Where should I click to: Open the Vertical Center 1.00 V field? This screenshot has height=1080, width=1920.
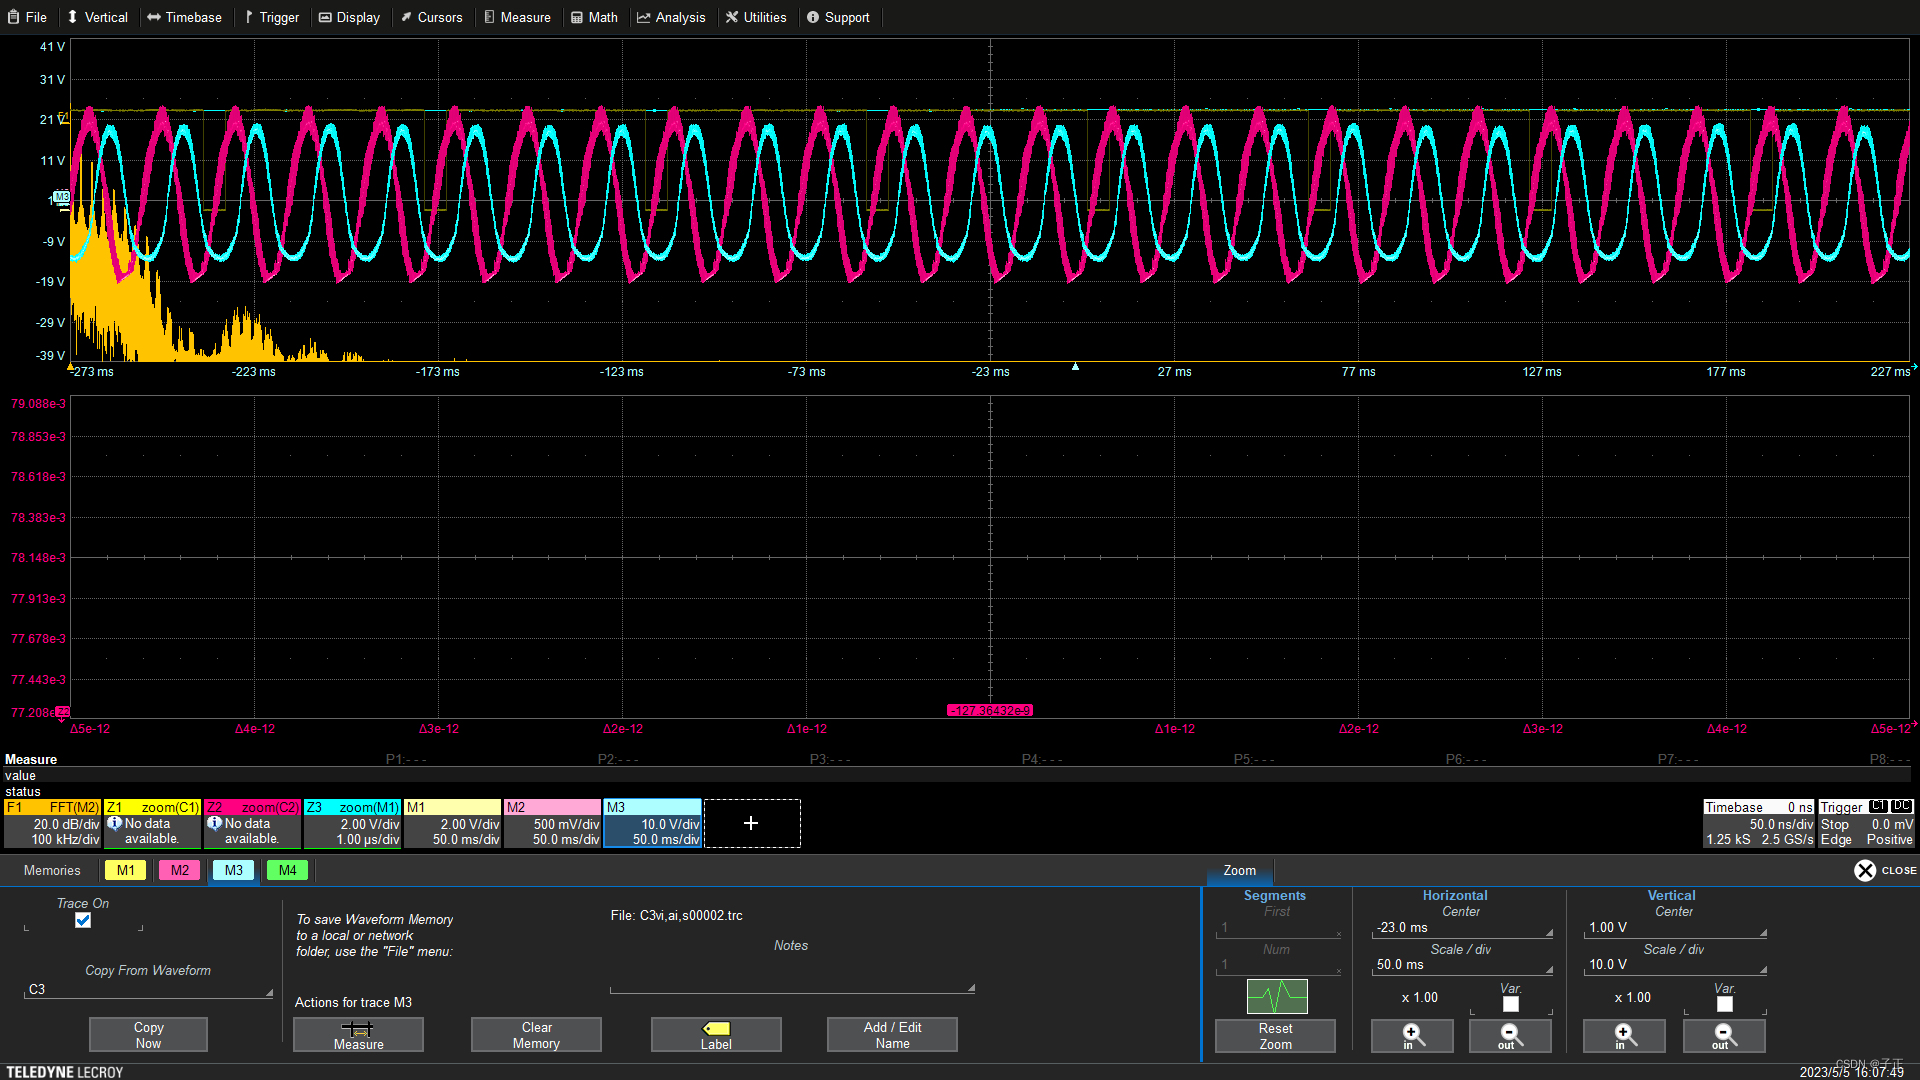click(x=1673, y=928)
